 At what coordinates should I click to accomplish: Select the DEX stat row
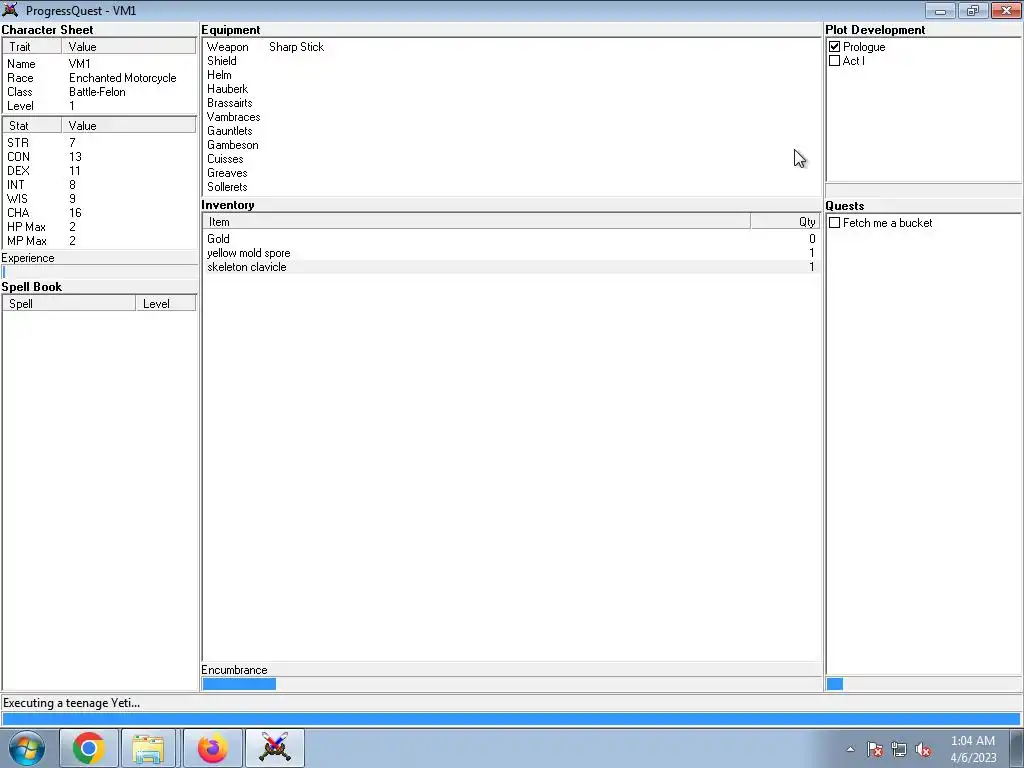pos(99,170)
